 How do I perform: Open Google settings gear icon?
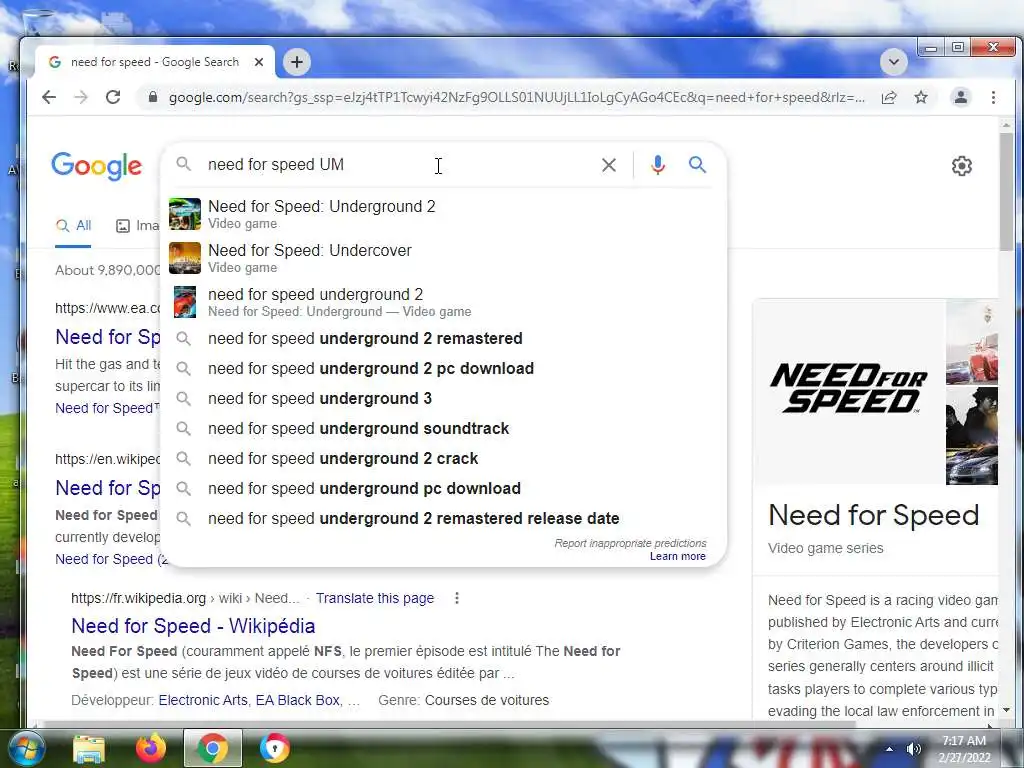click(961, 166)
